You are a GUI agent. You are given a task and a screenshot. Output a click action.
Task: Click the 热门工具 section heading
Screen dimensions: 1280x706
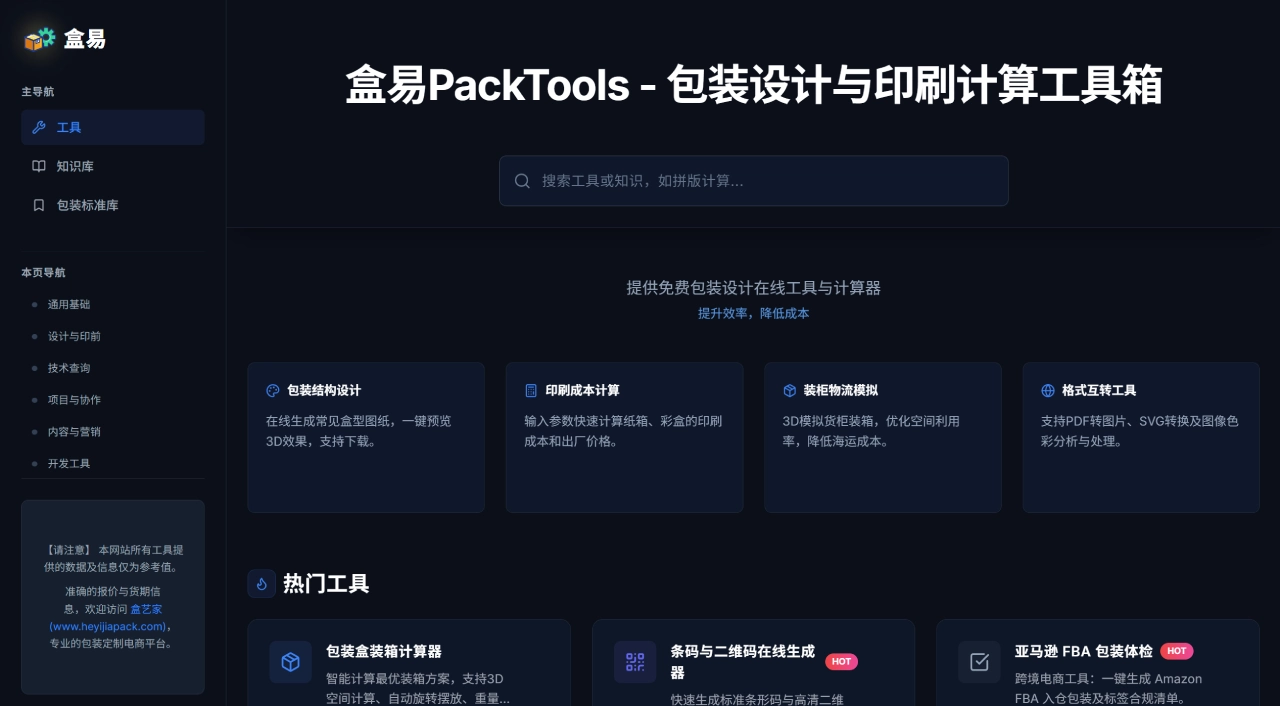pyautogui.click(x=326, y=584)
